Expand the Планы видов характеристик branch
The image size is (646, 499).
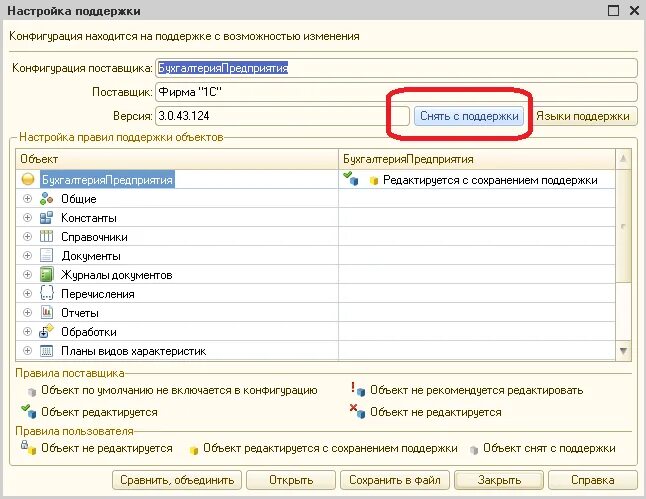click(27, 351)
